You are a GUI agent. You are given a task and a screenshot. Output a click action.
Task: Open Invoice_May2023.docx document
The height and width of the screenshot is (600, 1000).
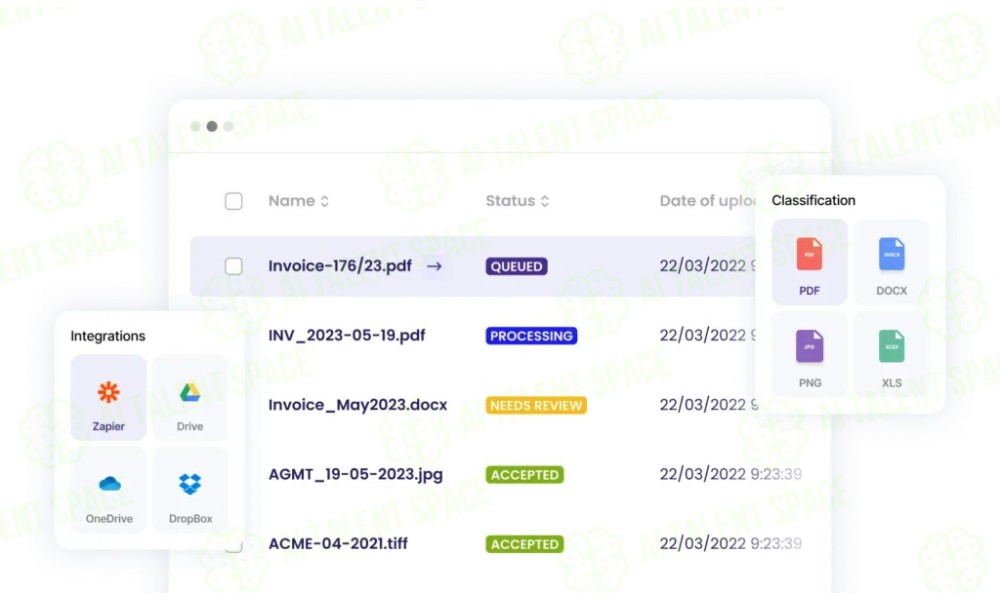pyautogui.click(x=357, y=405)
